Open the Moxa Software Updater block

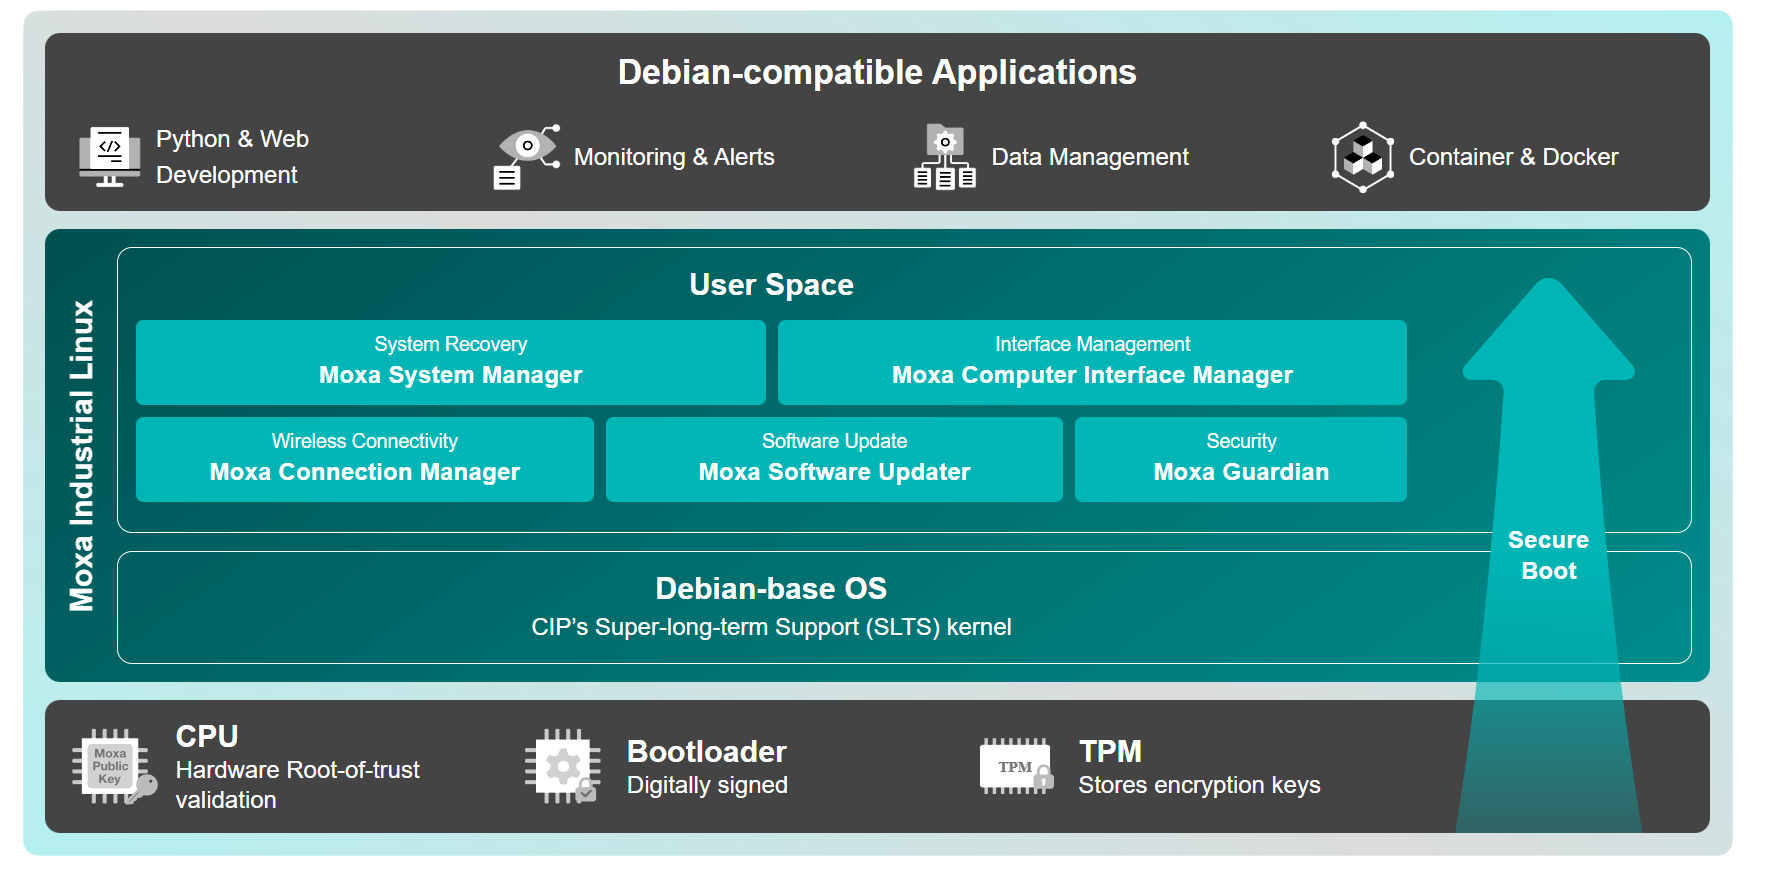pyautogui.click(x=834, y=459)
